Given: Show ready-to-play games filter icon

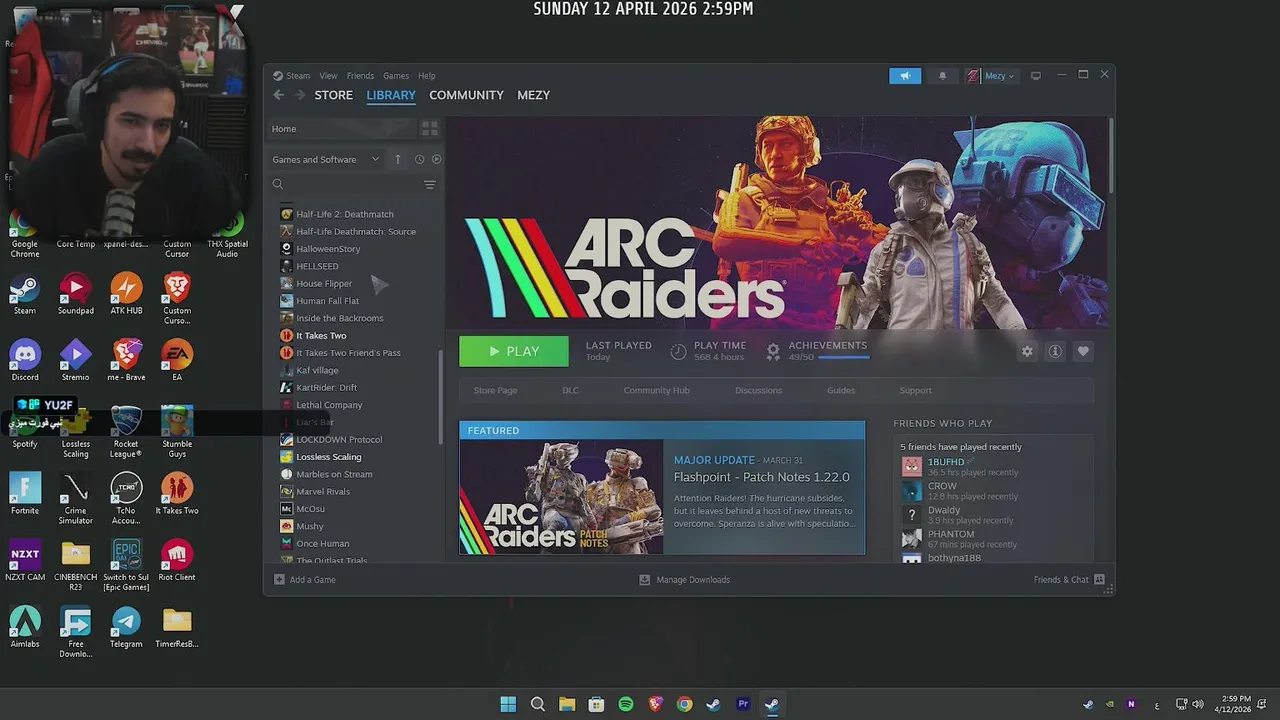Looking at the screenshot, I should [x=436, y=159].
